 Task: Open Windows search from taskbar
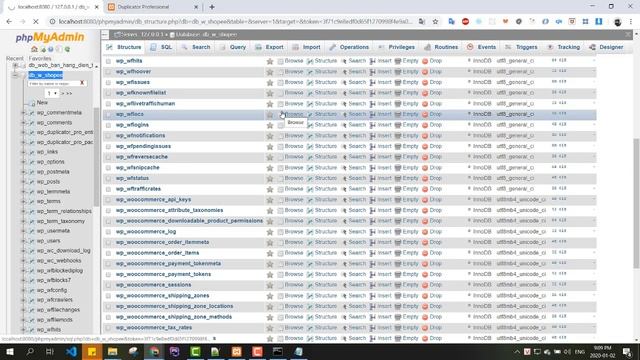pos(30,351)
